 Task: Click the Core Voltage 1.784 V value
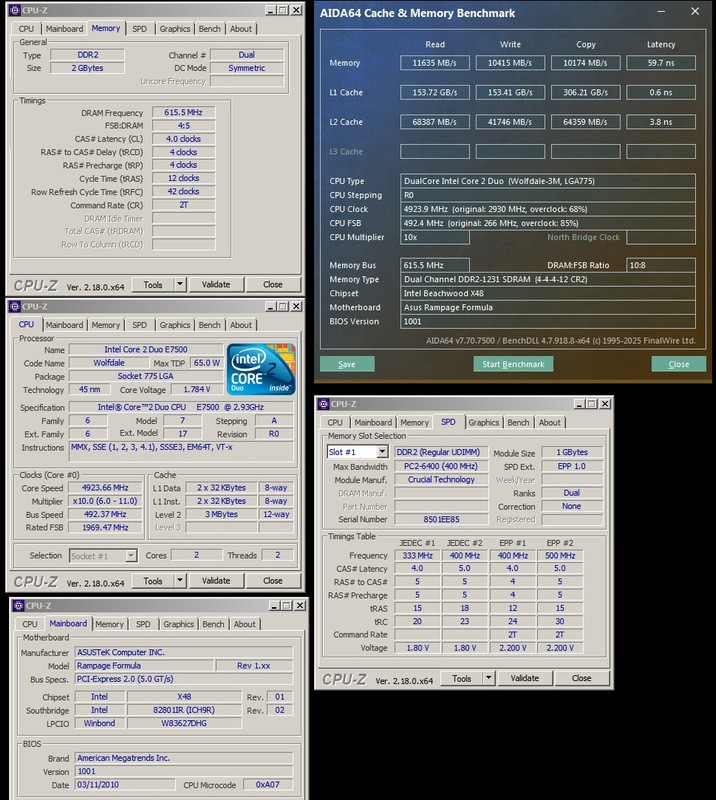(197, 389)
